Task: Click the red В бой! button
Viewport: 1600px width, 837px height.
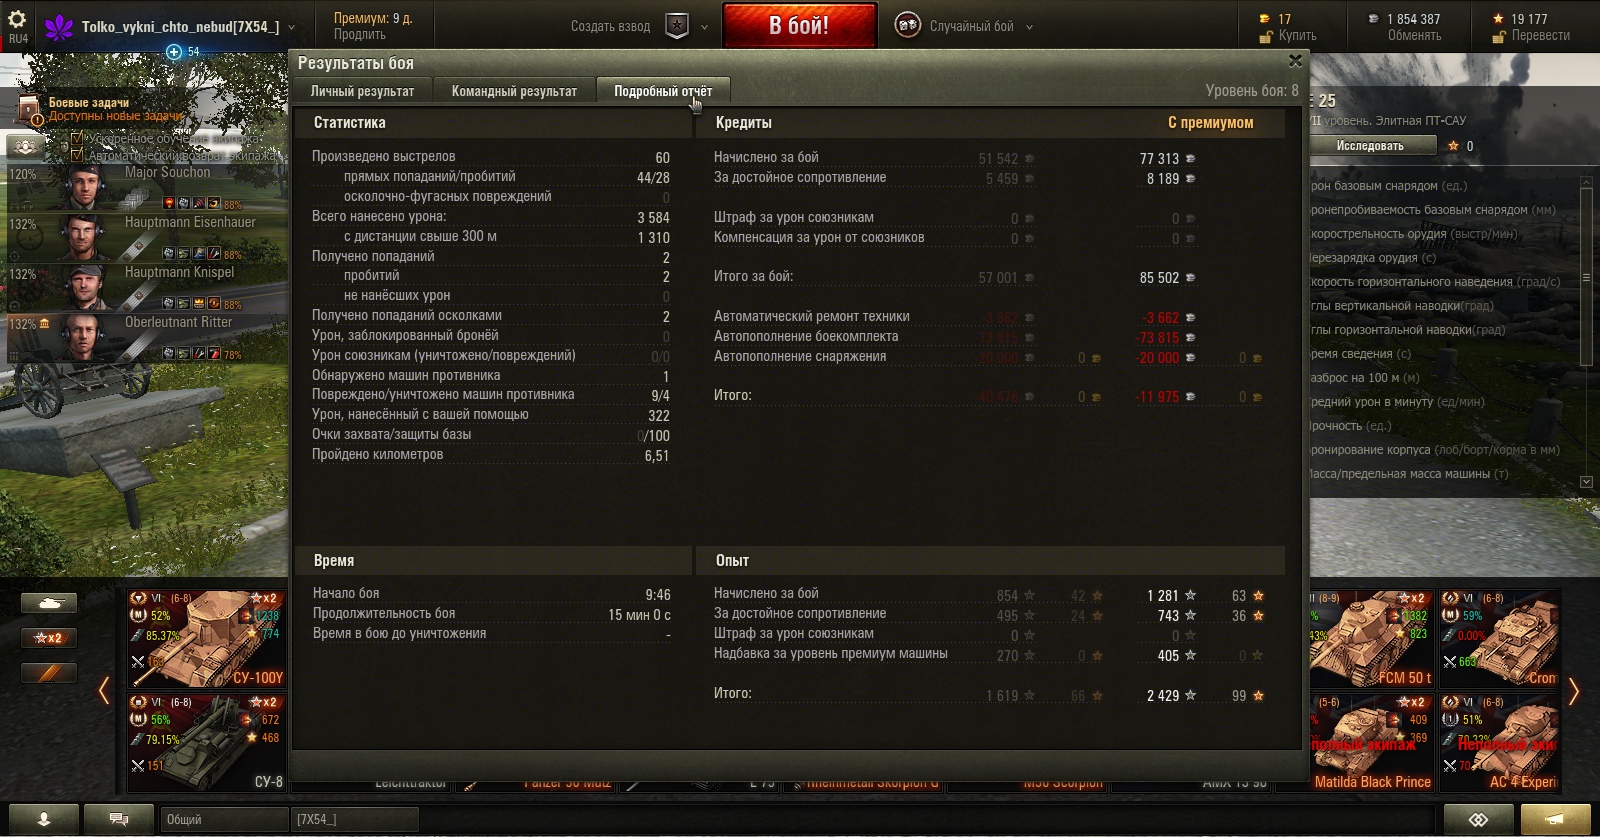Action: click(x=799, y=26)
